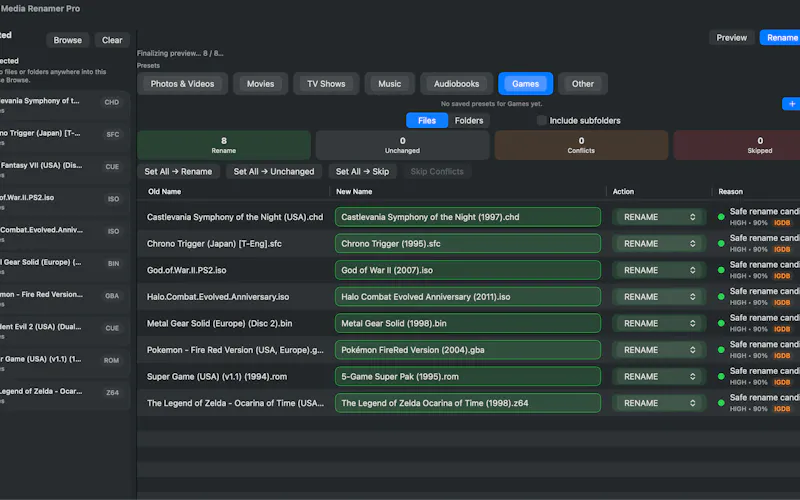
Task: Click old name God.of.War.II.PS2.iso
Action: coord(186,270)
